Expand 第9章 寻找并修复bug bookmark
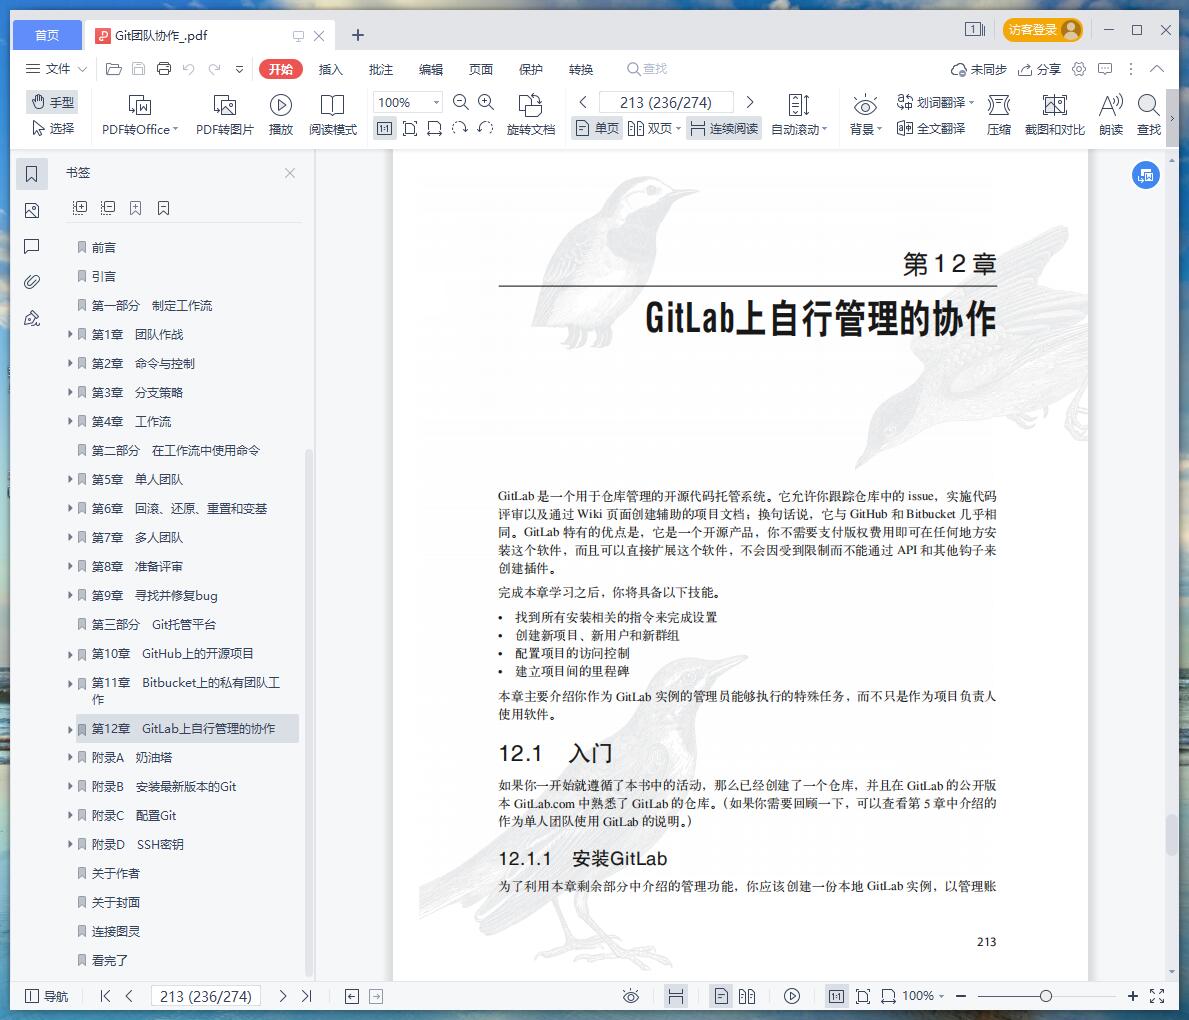 coord(70,595)
